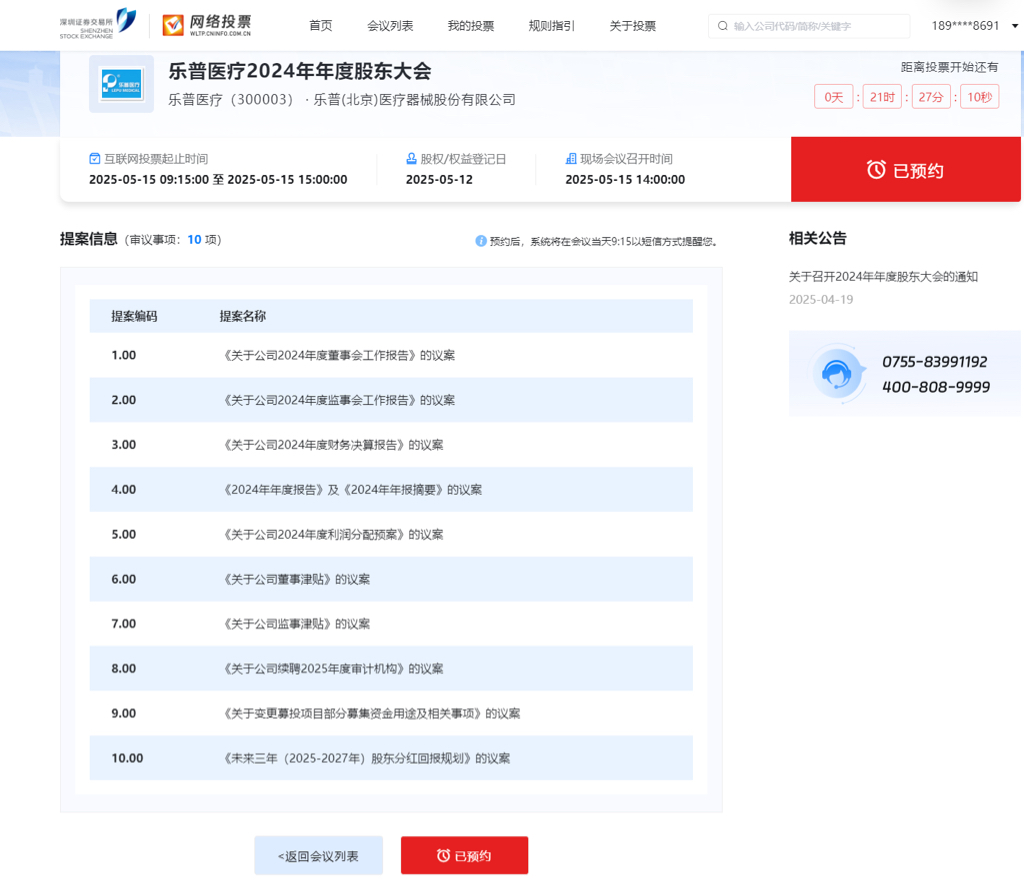Open the account dropdown arrow

(1014, 26)
